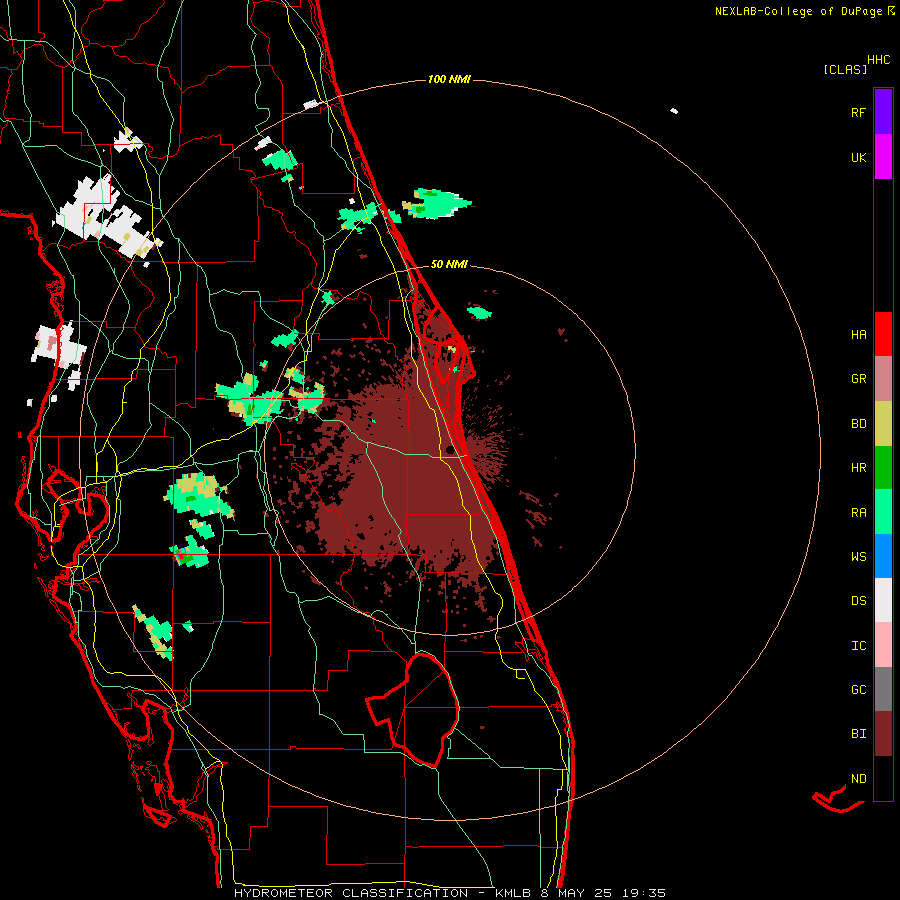900x900 pixels.
Task: Click the GR legend label
Action: pos(858,379)
